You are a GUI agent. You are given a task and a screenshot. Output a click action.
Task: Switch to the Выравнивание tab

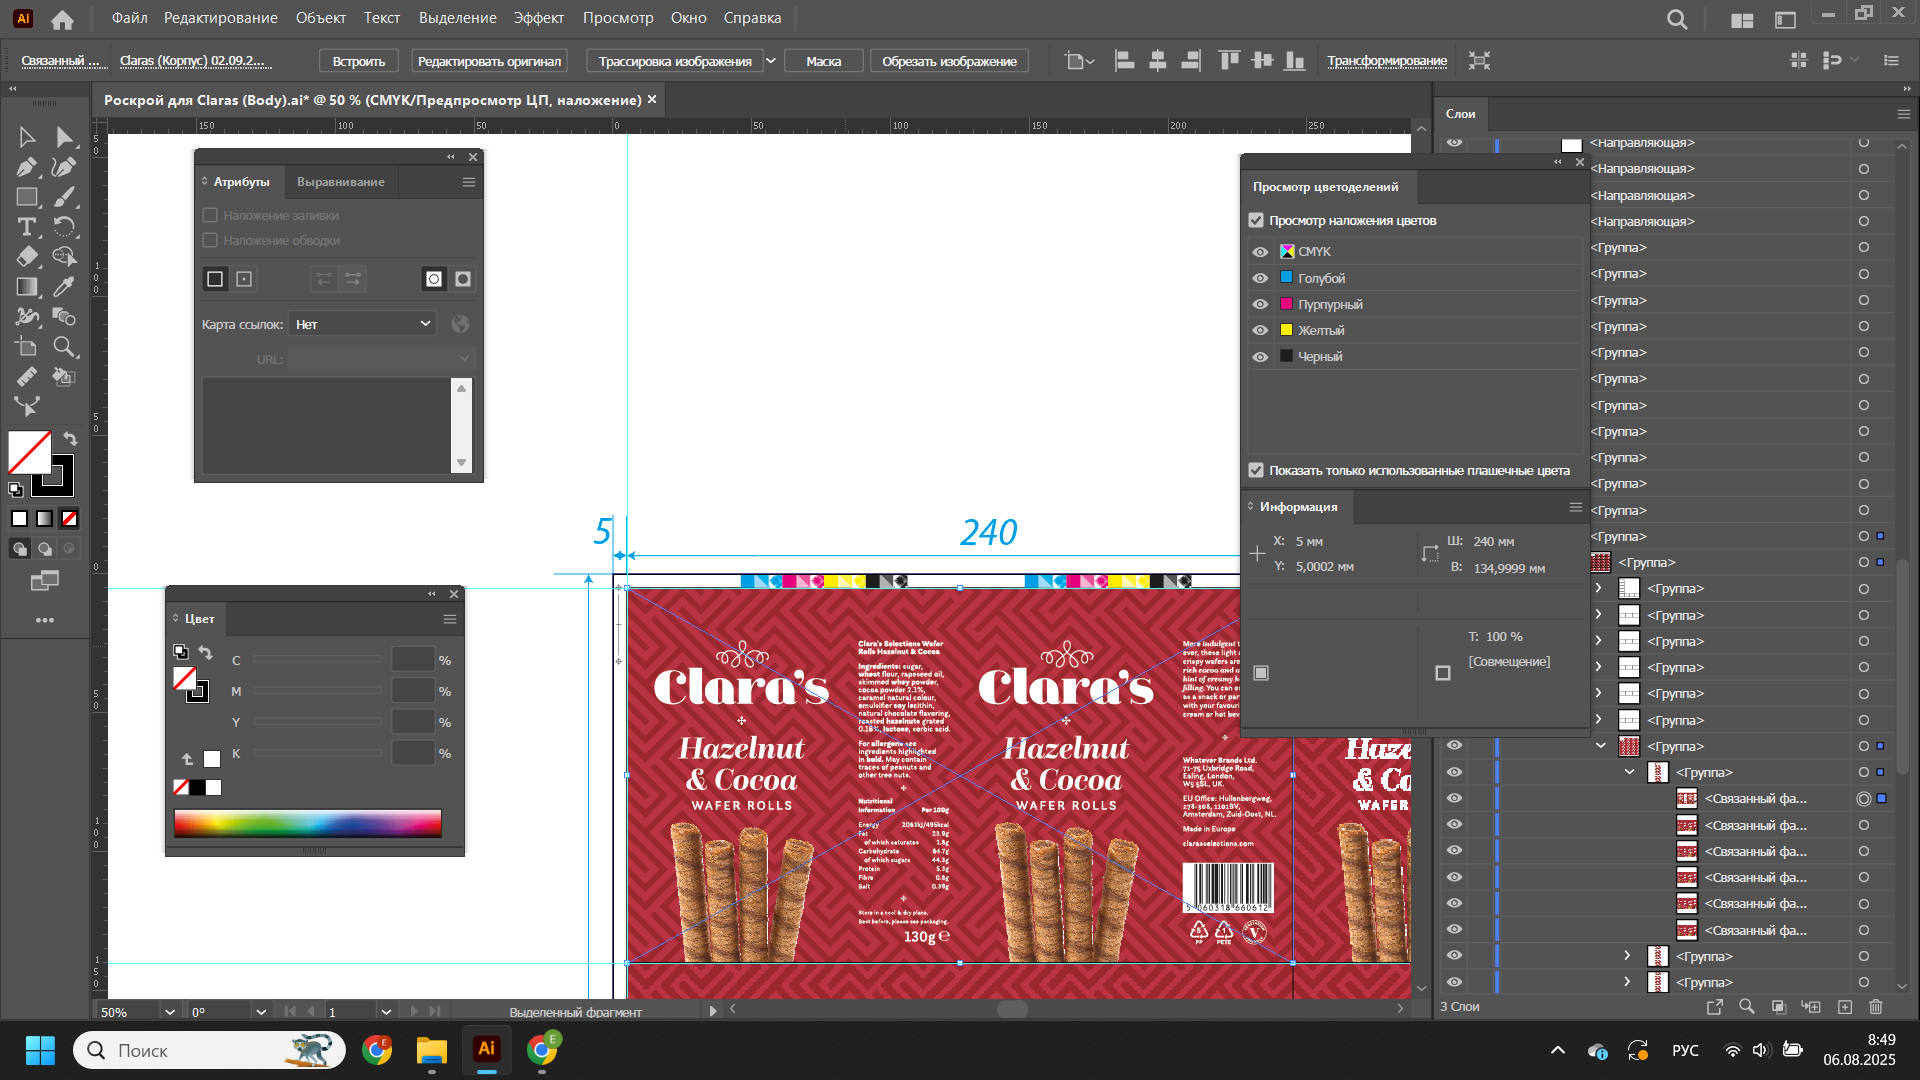[340, 182]
